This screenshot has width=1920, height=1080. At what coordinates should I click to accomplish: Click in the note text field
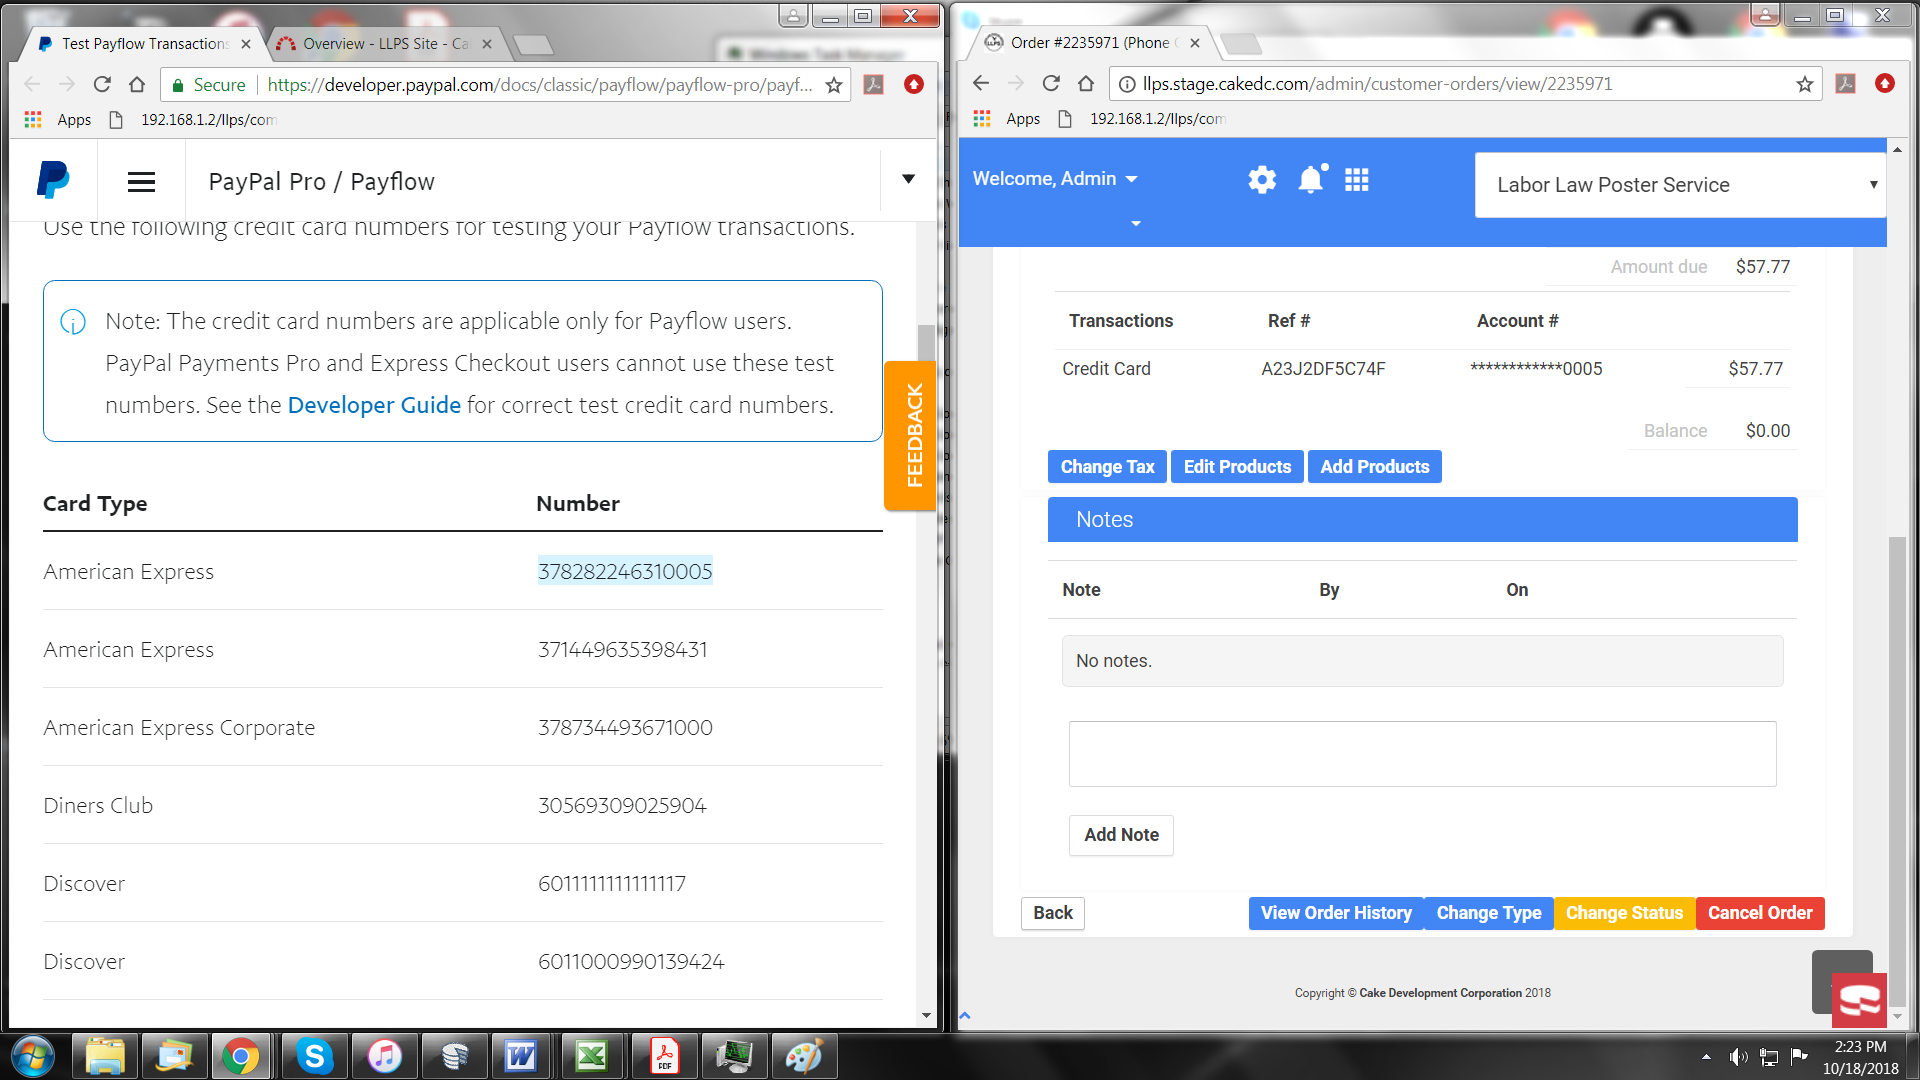click(1422, 754)
